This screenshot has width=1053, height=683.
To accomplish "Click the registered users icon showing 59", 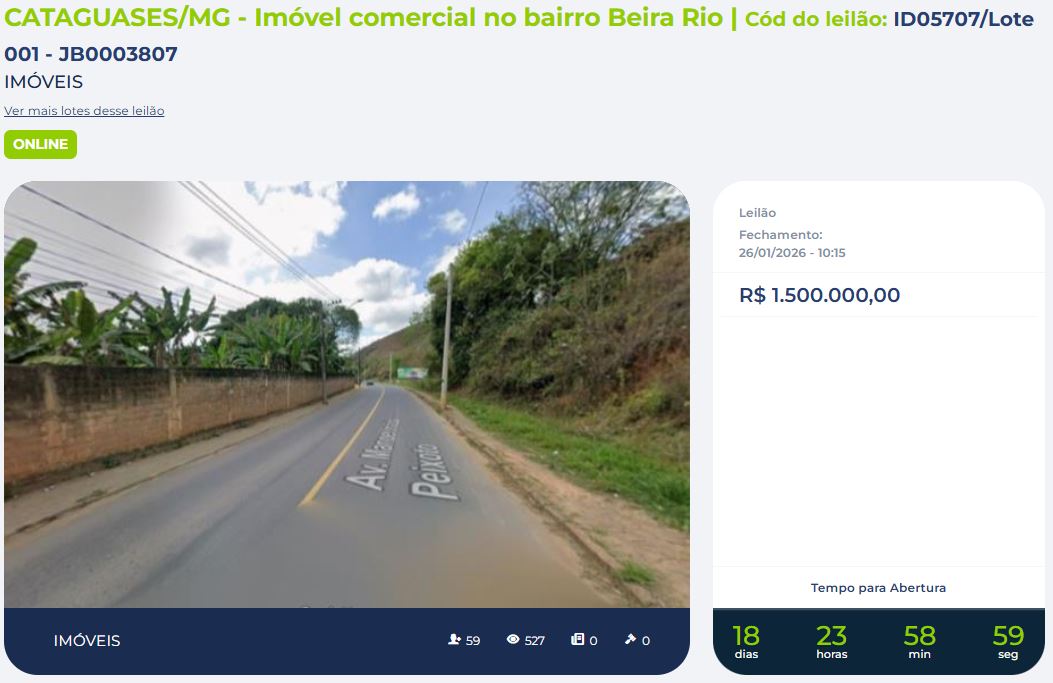I will tap(455, 639).
